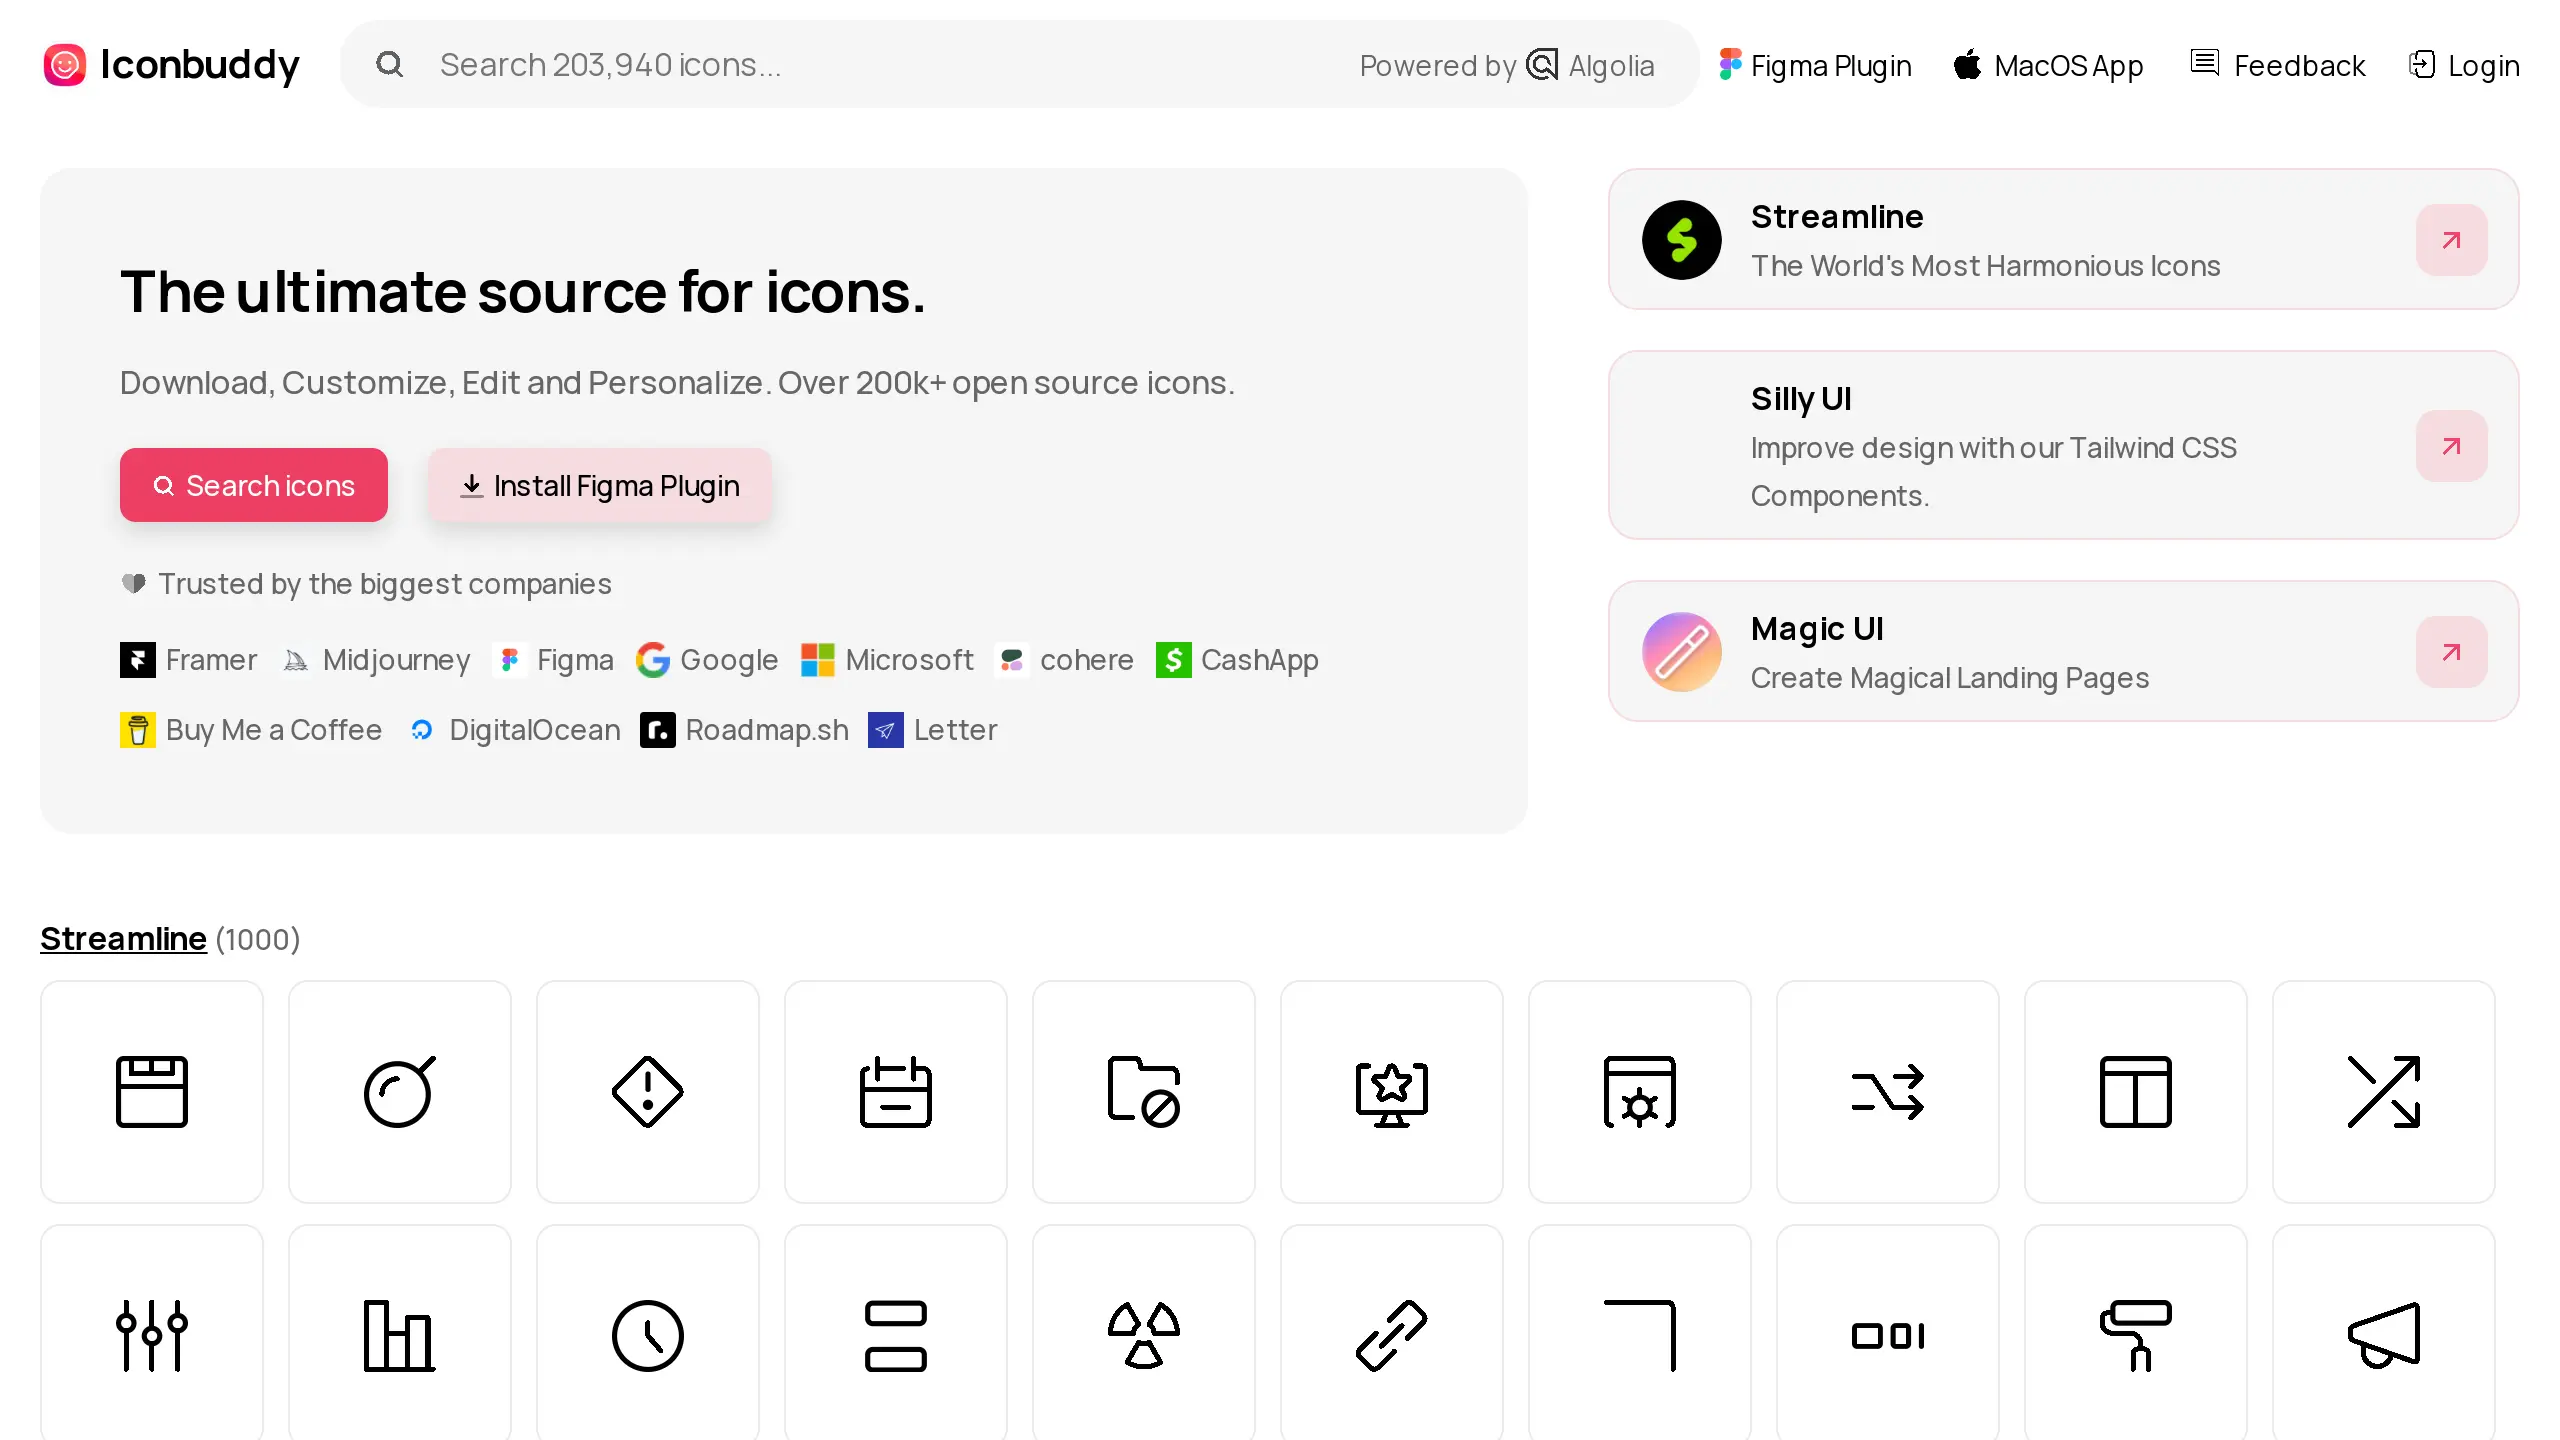The width and height of the screenshot is (2560, 1440).
Task: Click the Login menu item
Action: 2465,63
